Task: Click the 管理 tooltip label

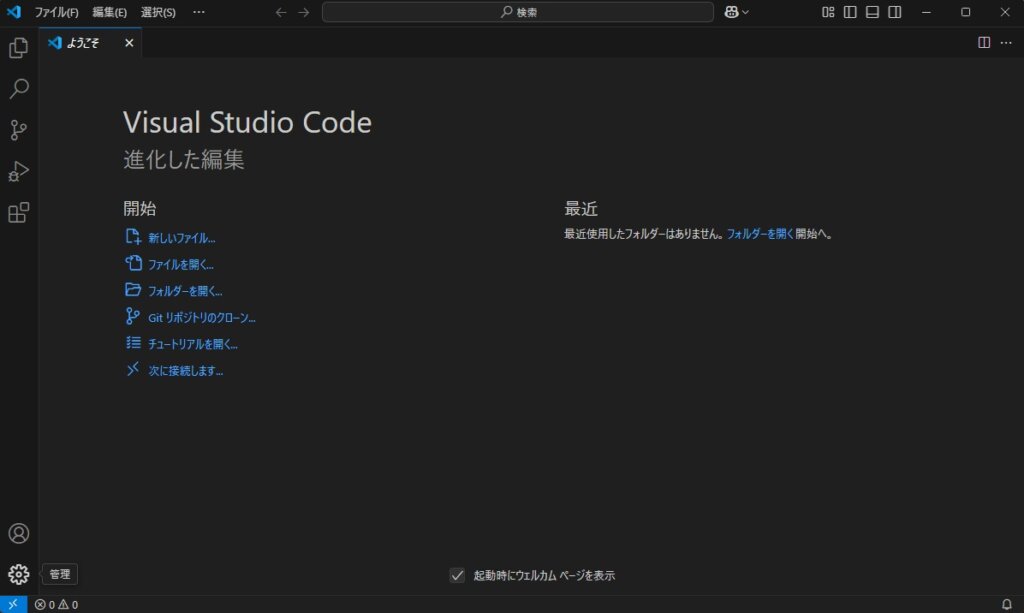Action: click(59, 574)
